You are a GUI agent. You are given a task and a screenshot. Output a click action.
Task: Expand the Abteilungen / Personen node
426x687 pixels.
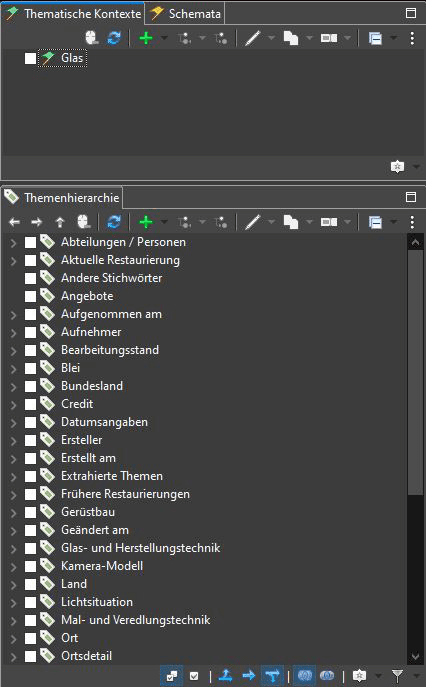13,242
